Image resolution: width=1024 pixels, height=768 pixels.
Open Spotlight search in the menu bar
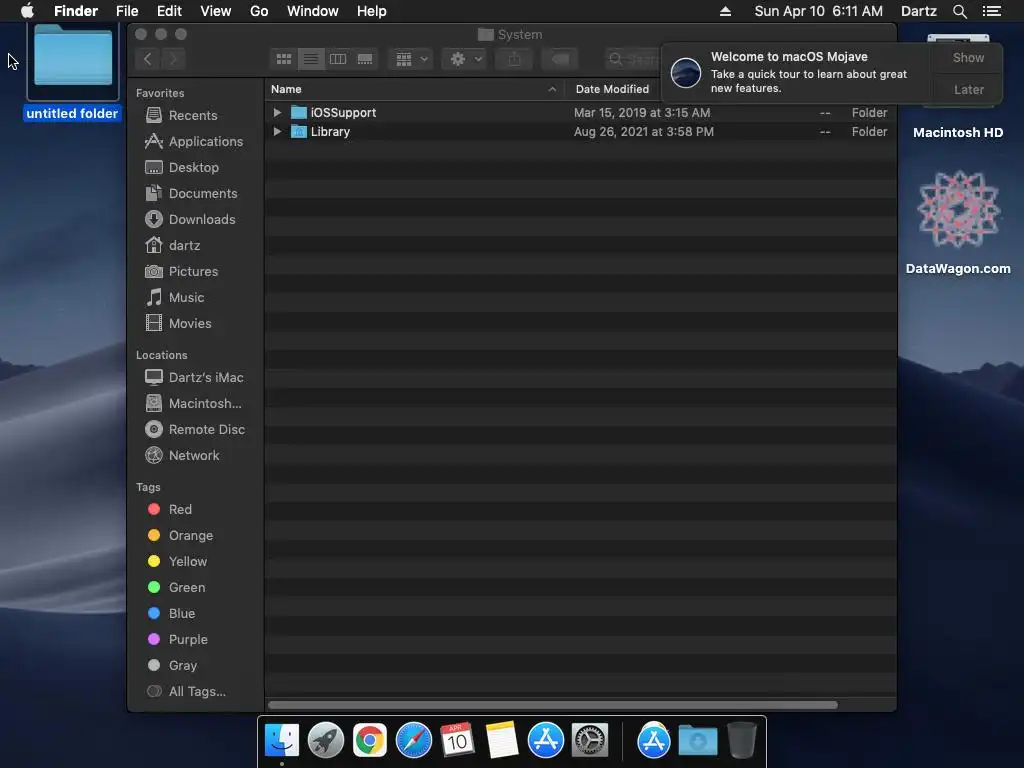959,11
